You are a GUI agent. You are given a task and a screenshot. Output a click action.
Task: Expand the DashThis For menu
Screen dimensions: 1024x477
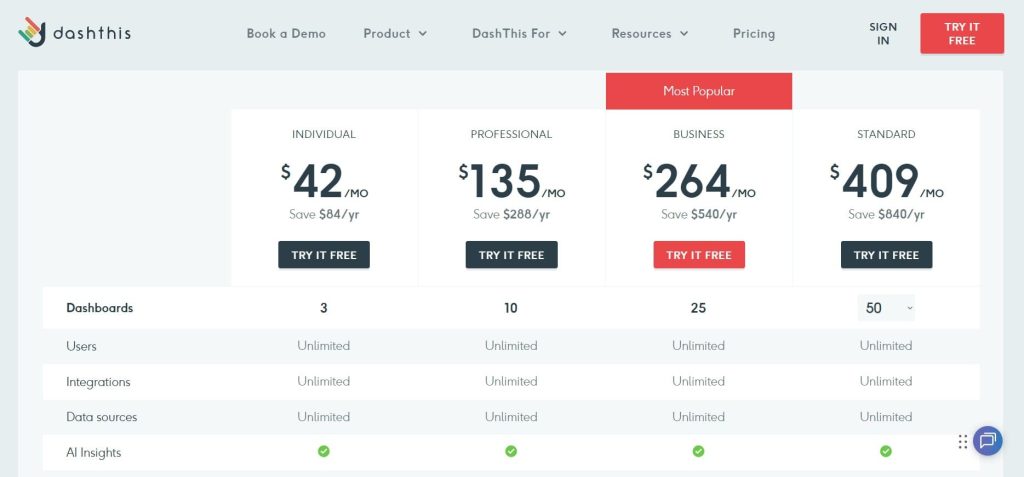519,33
